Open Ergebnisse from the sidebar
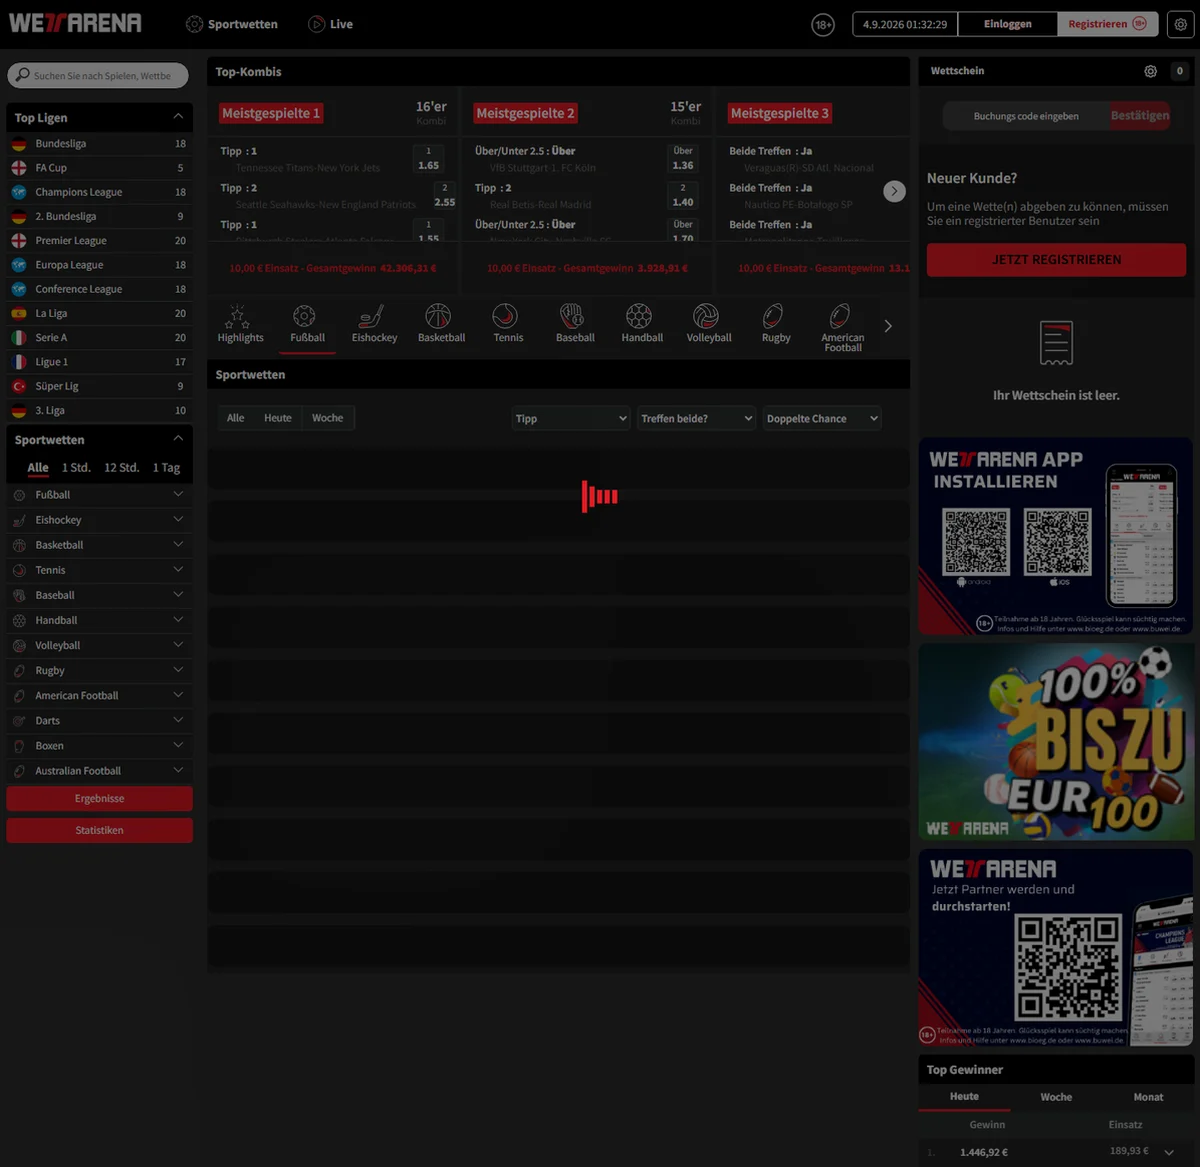This screenshot has height=1167, width=1200. [x=100, y=799]
